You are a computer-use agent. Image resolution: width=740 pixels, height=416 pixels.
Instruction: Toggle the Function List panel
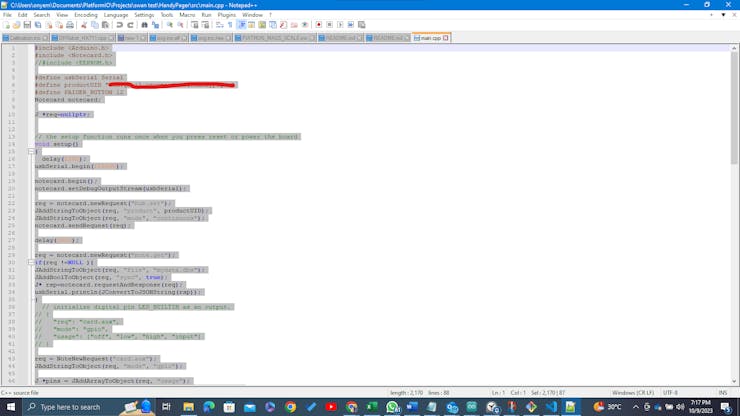(x=283, y=25)
